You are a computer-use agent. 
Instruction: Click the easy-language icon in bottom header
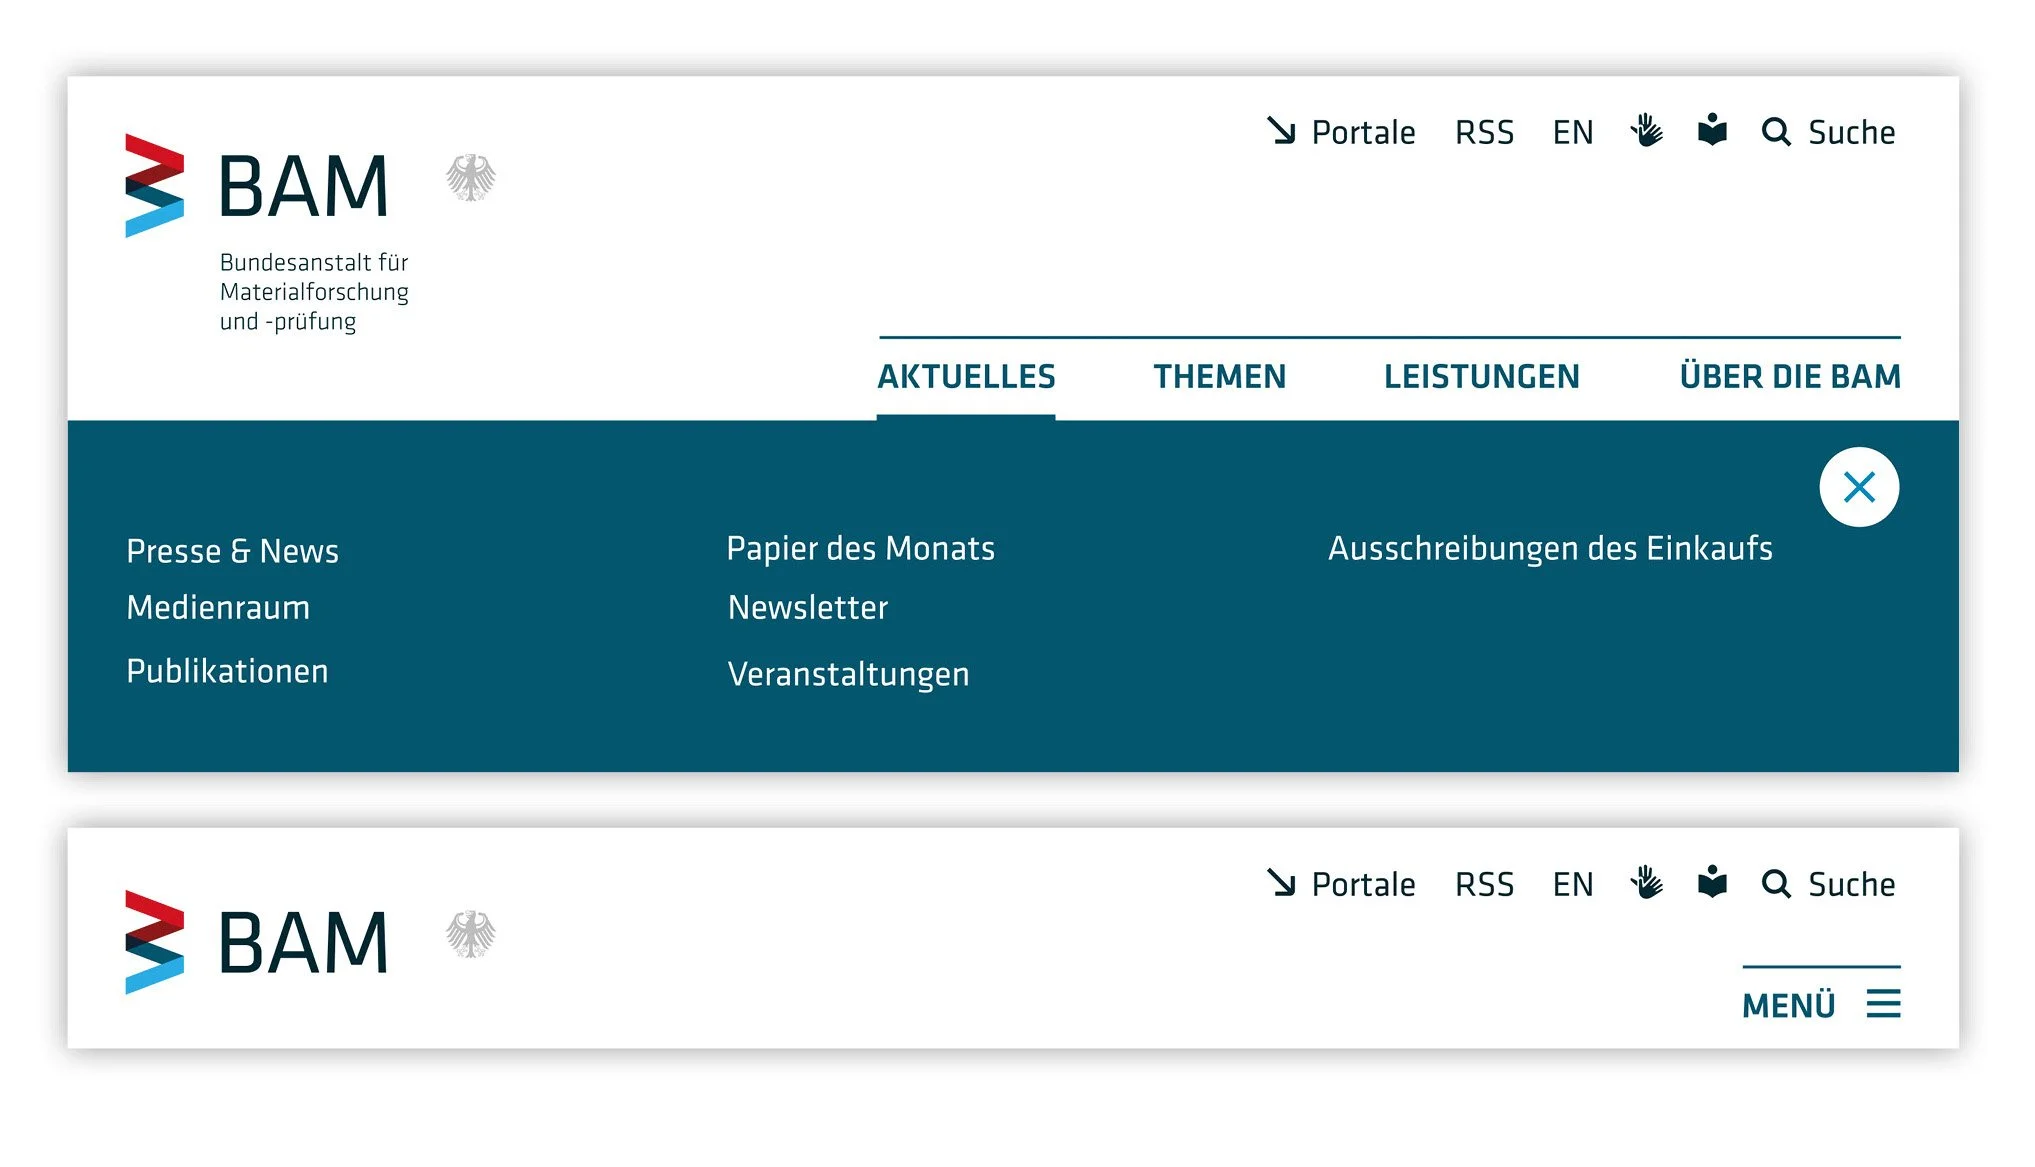[1712, 883]
